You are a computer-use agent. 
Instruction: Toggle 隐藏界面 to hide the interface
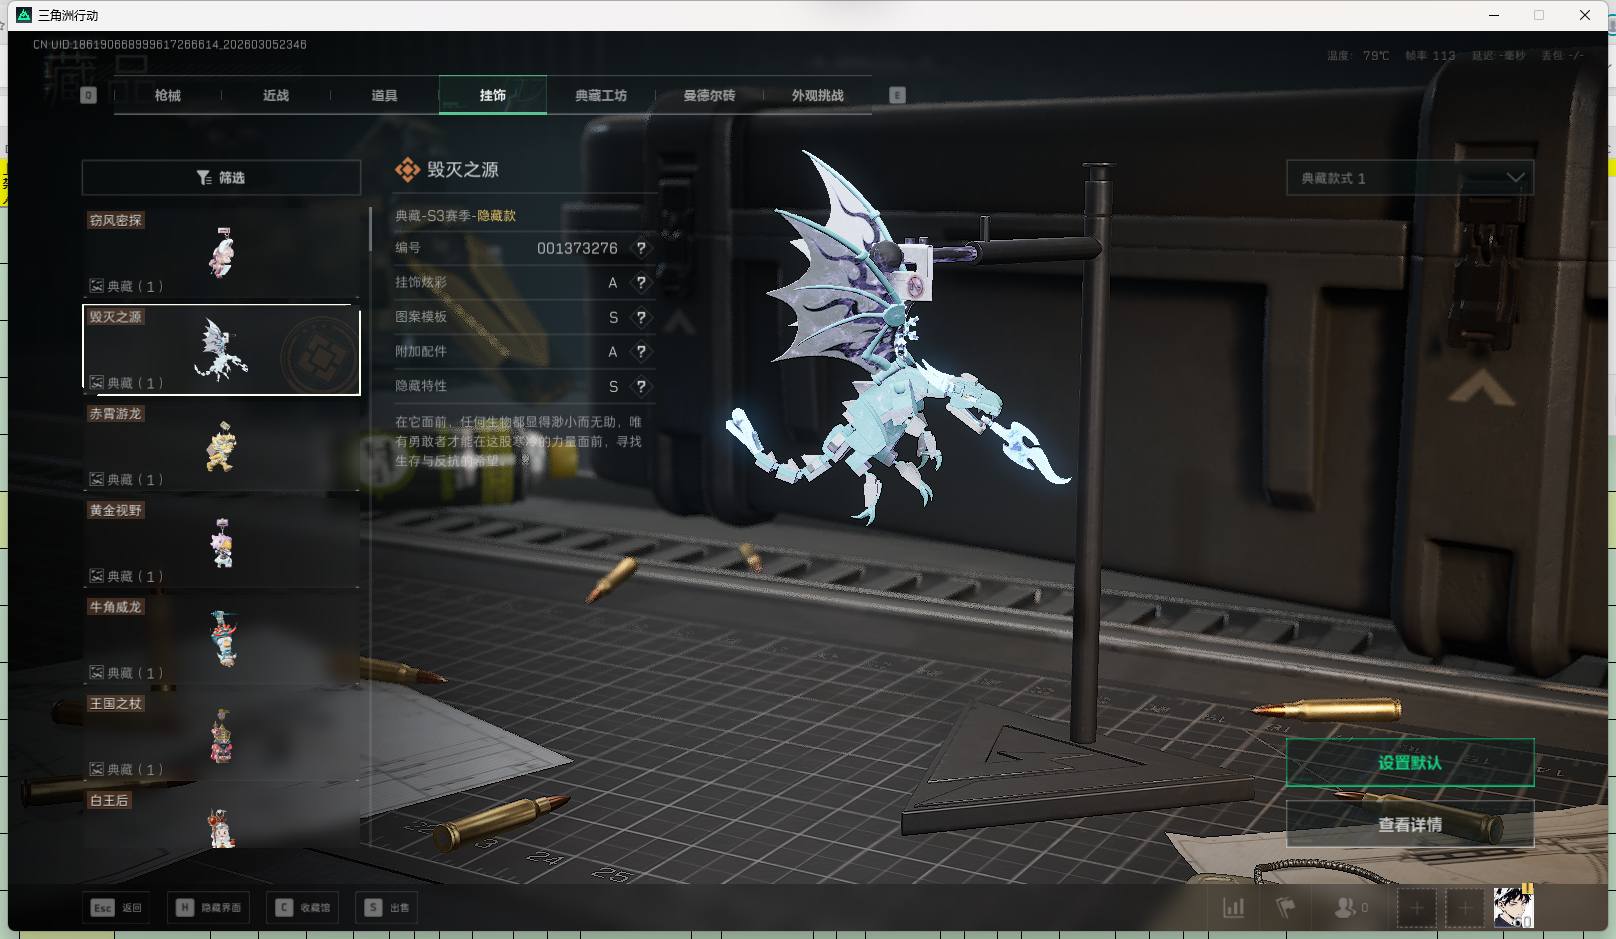209,908
